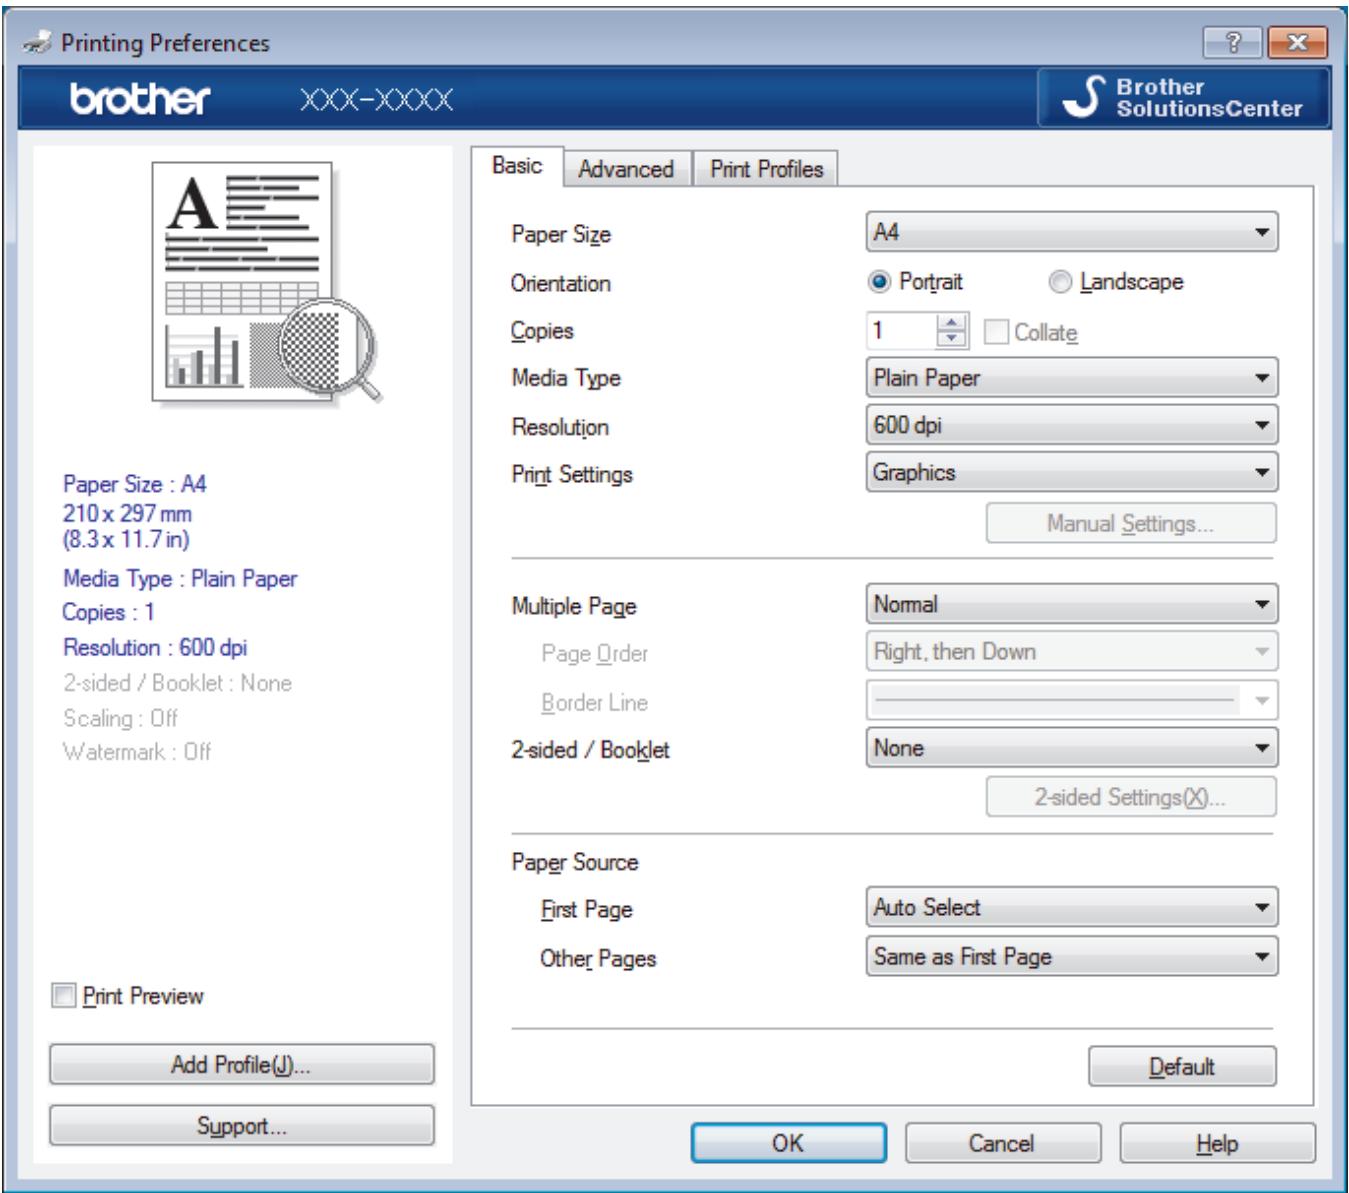
Task: Close the Printing Preferences window
Action: [1297, 42]
